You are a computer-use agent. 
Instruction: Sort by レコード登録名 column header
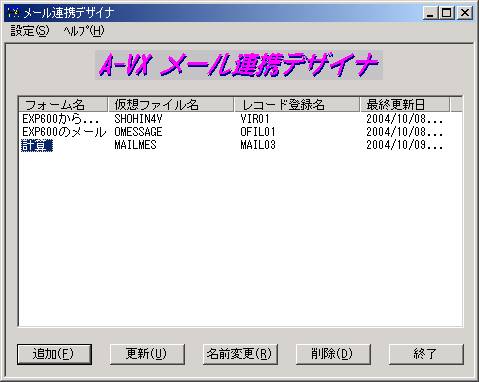[297, 105]
